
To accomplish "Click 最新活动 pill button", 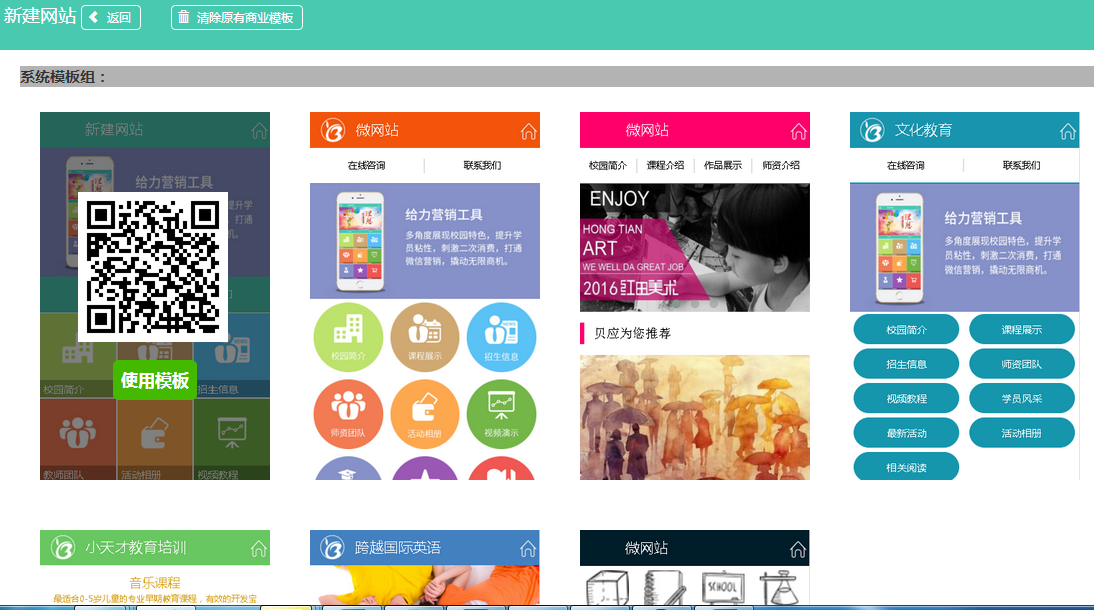I will 906,433.
